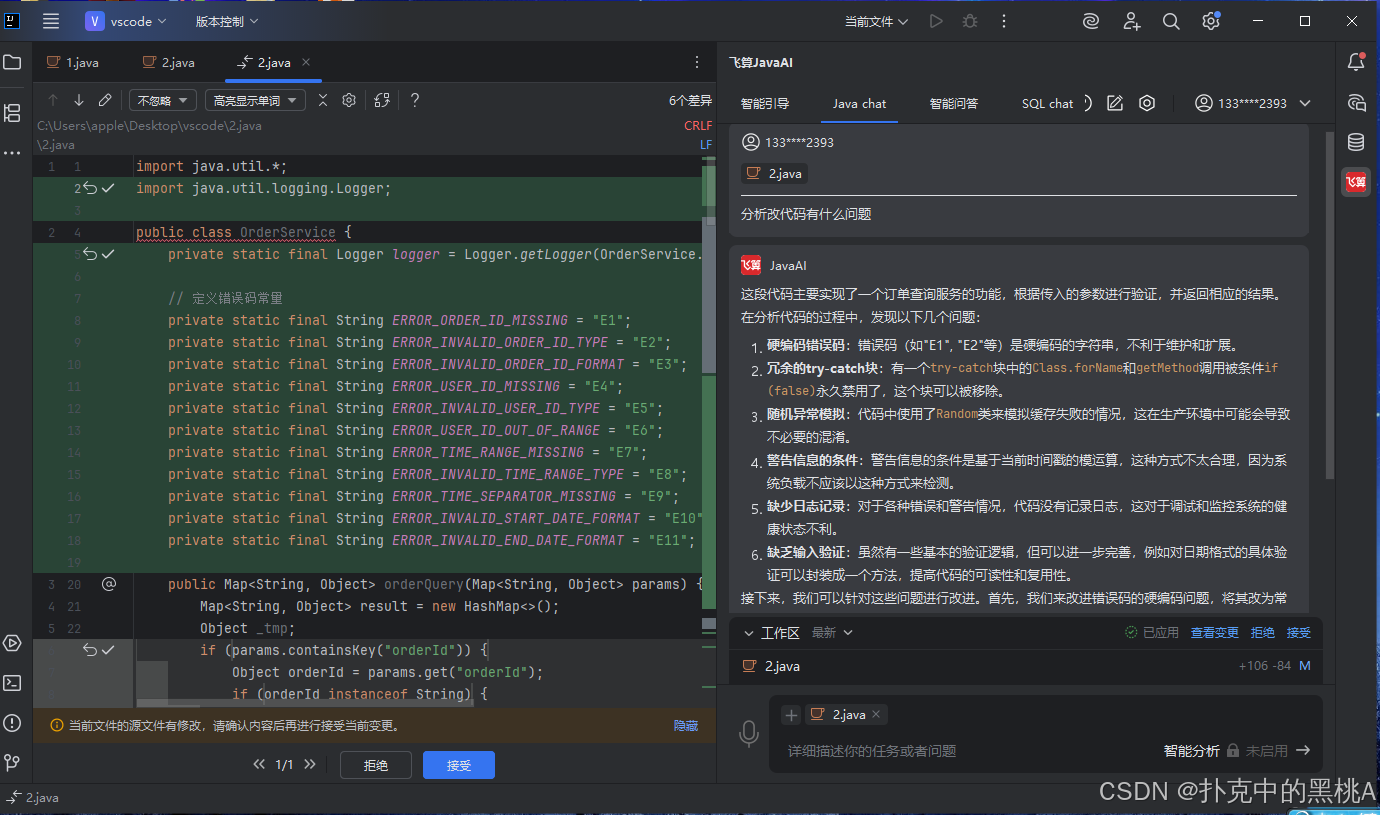Jump to next difference arrow
This screenshot has width=1380, height=815.
click(79, 100)
